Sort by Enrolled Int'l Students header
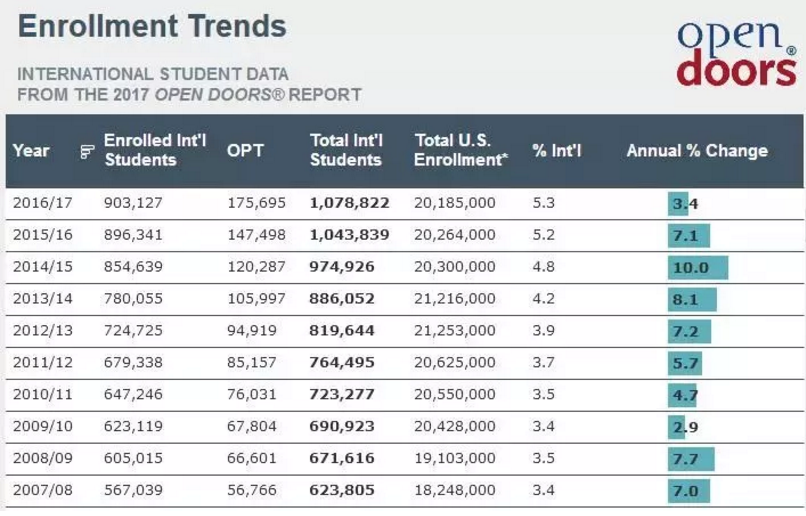 pos(155,150)
